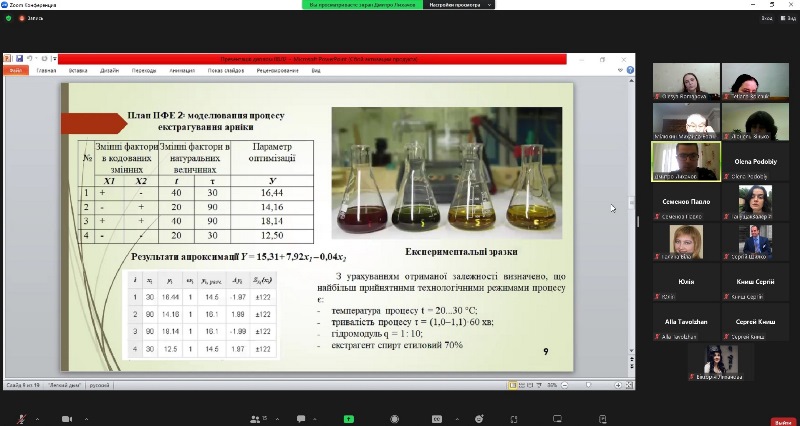Open PowerPoint Вид tab
The width and height of the screenshot is (800, 426).
(x=316, y=71)
